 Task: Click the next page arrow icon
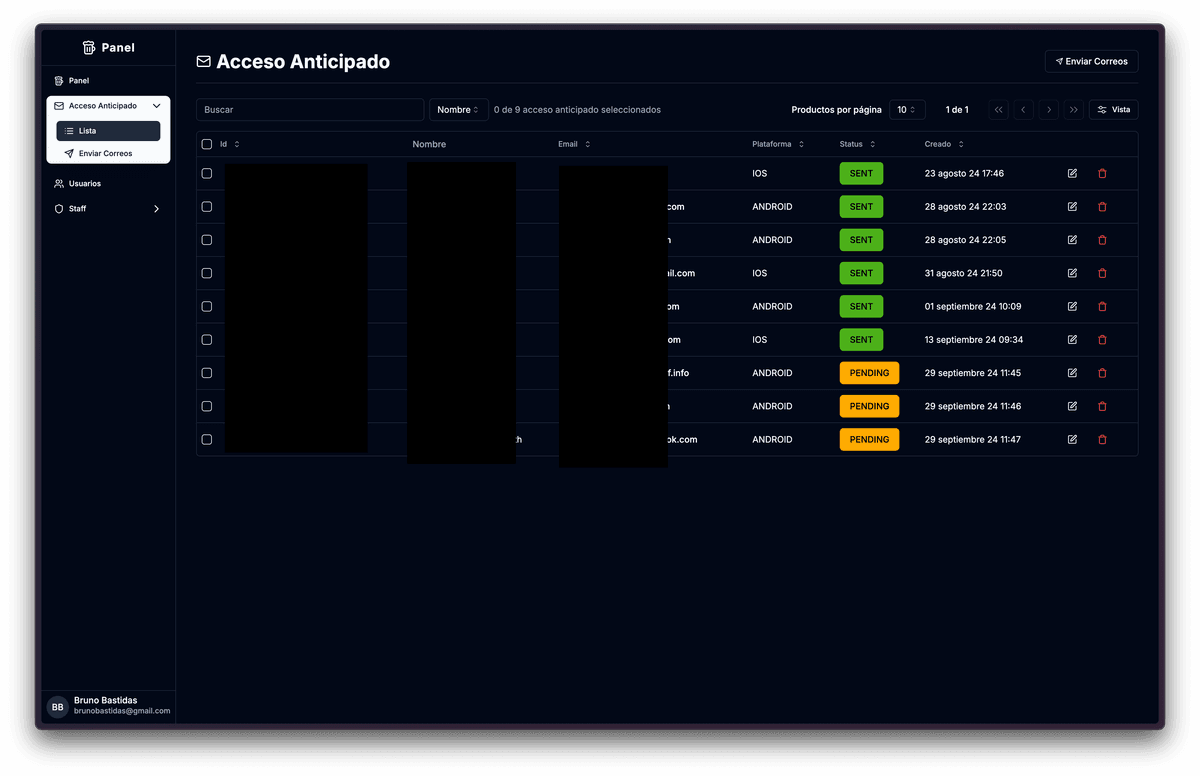tap(1048, 110)
